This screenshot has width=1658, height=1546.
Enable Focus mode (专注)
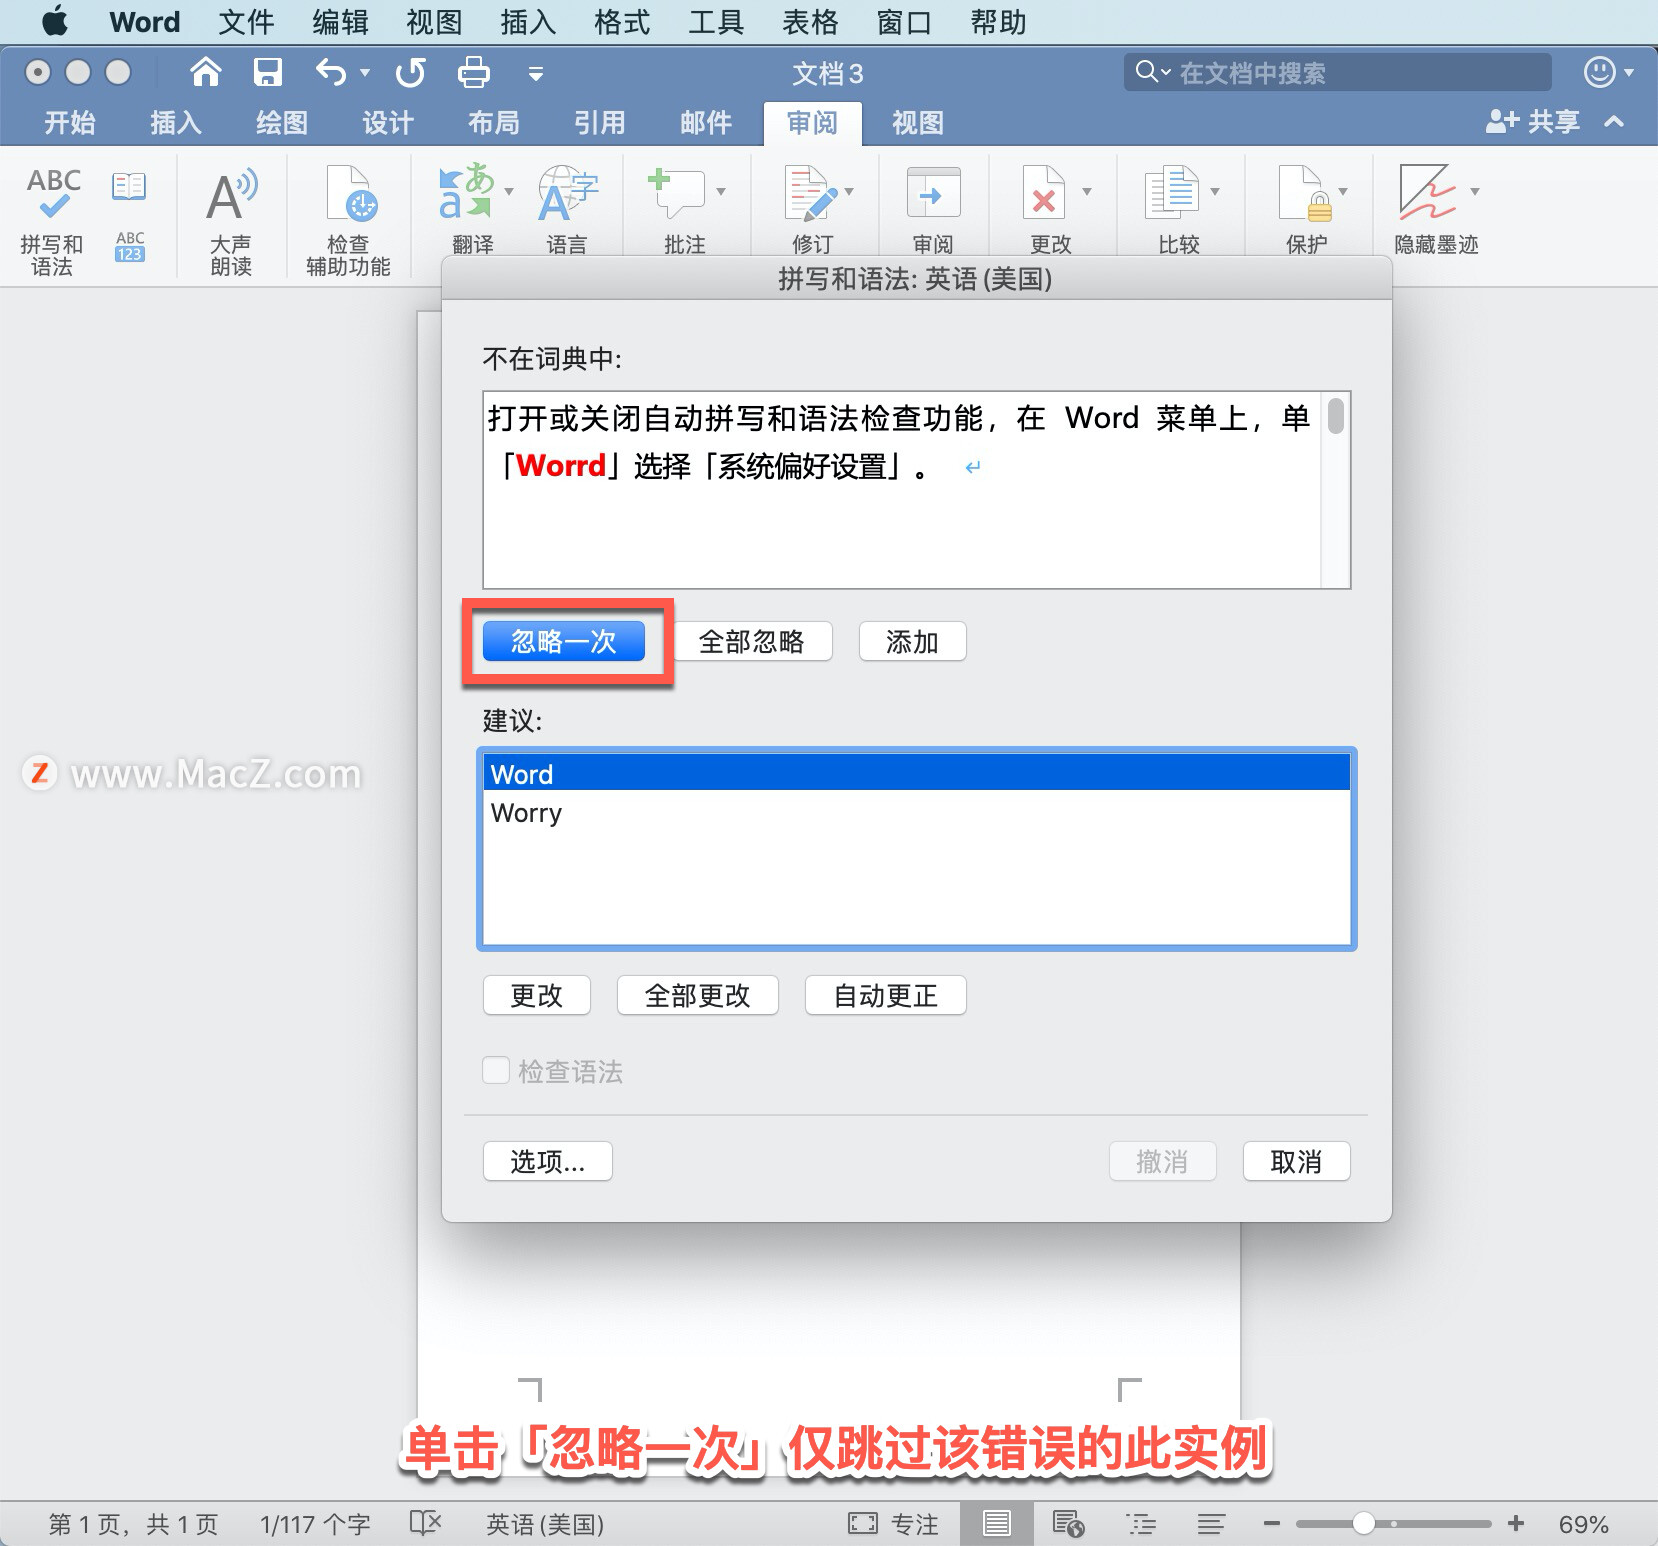(x=893, y=1523)
